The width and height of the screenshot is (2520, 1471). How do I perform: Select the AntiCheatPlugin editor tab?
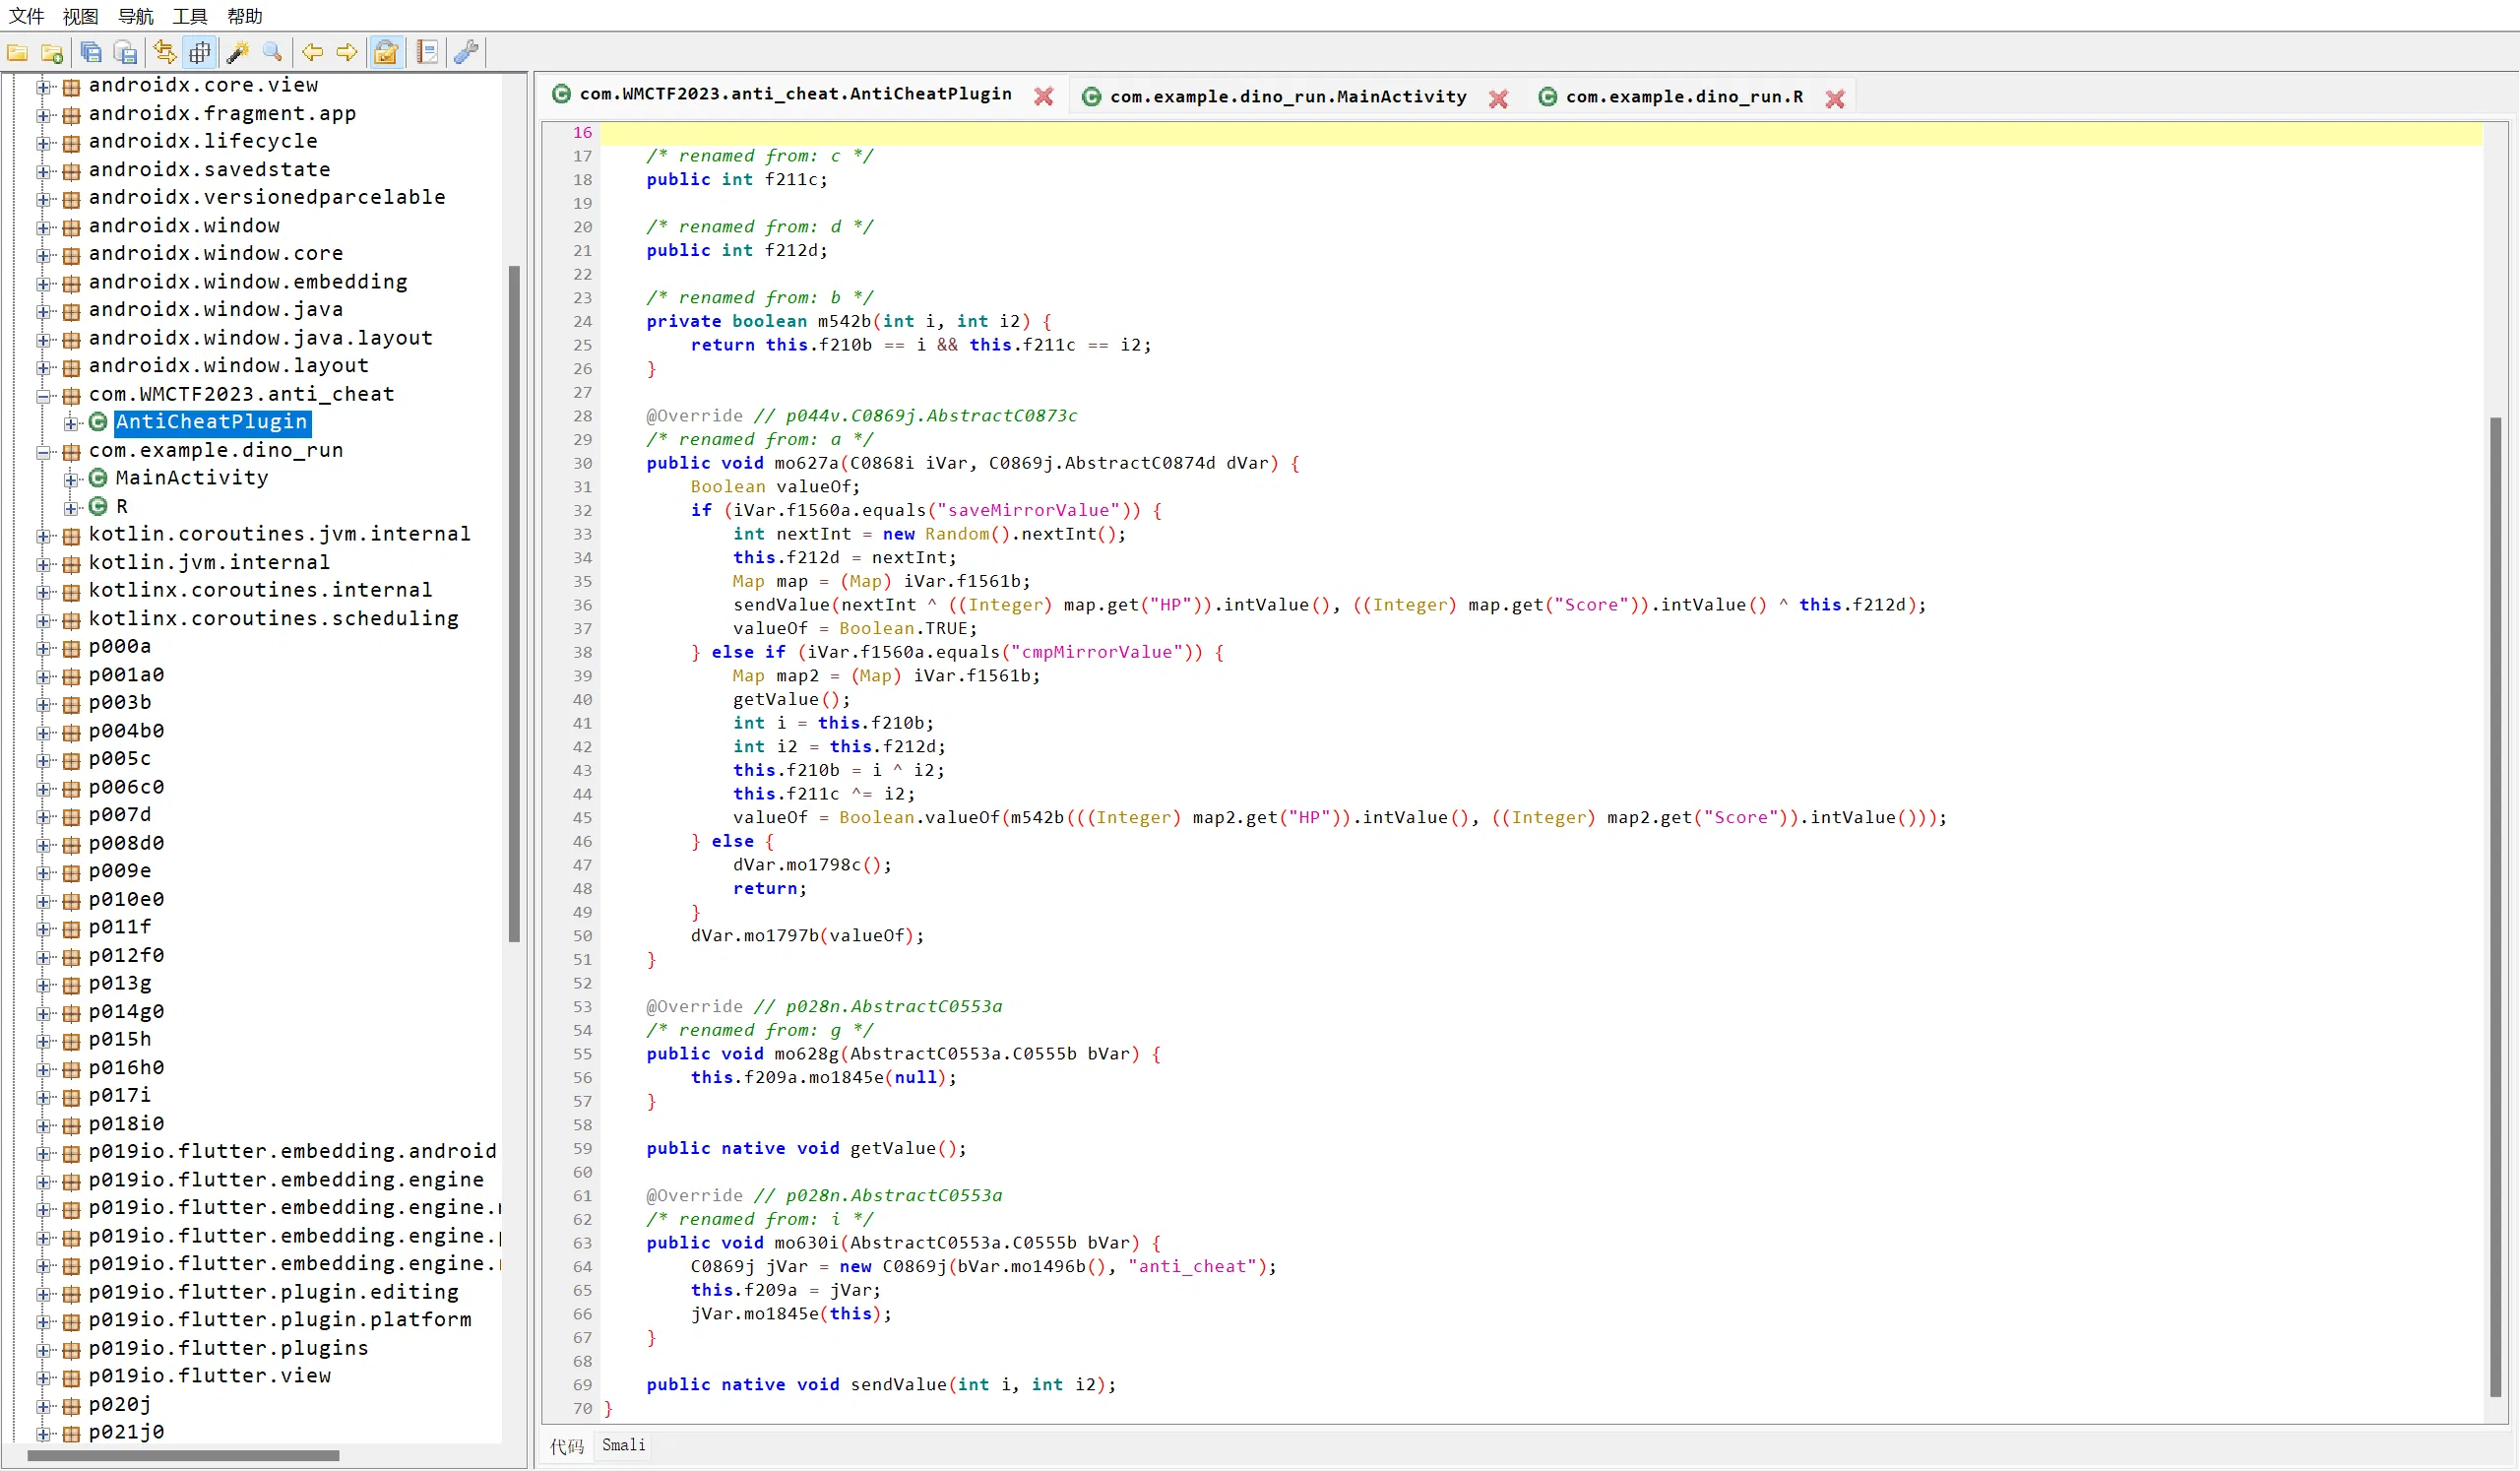tap(795, 93)
